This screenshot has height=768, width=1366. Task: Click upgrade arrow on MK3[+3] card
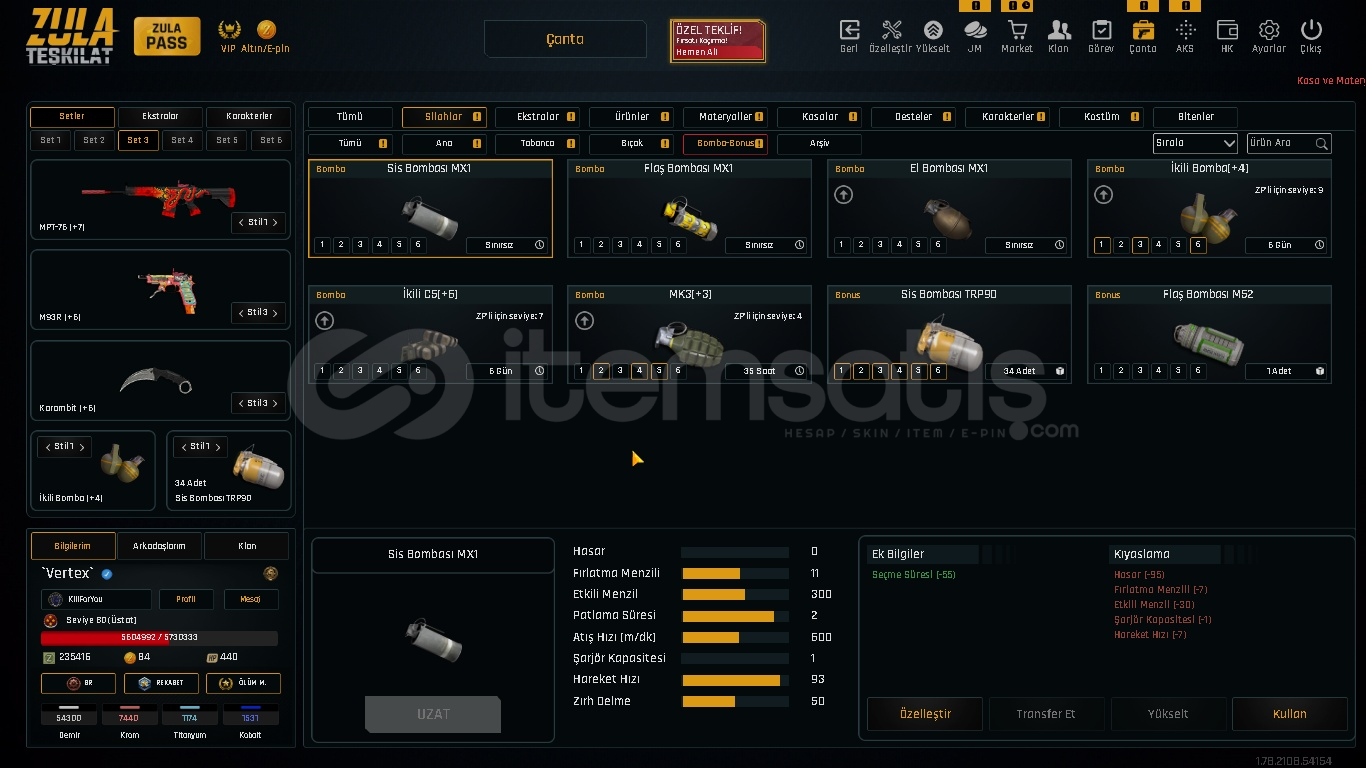click(x=584, y=321)
